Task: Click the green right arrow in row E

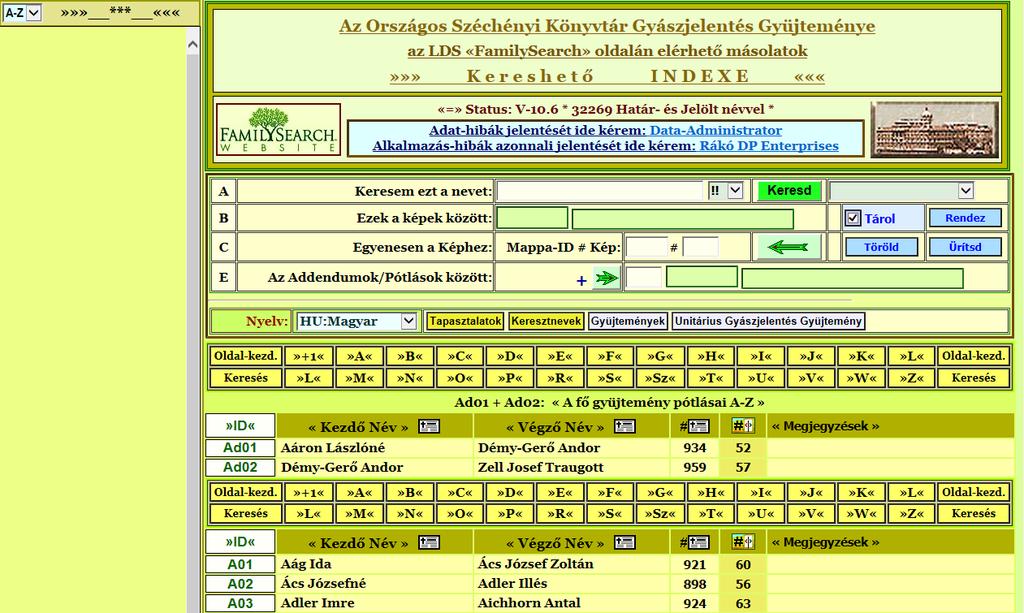Action: [x=606, y=278]
